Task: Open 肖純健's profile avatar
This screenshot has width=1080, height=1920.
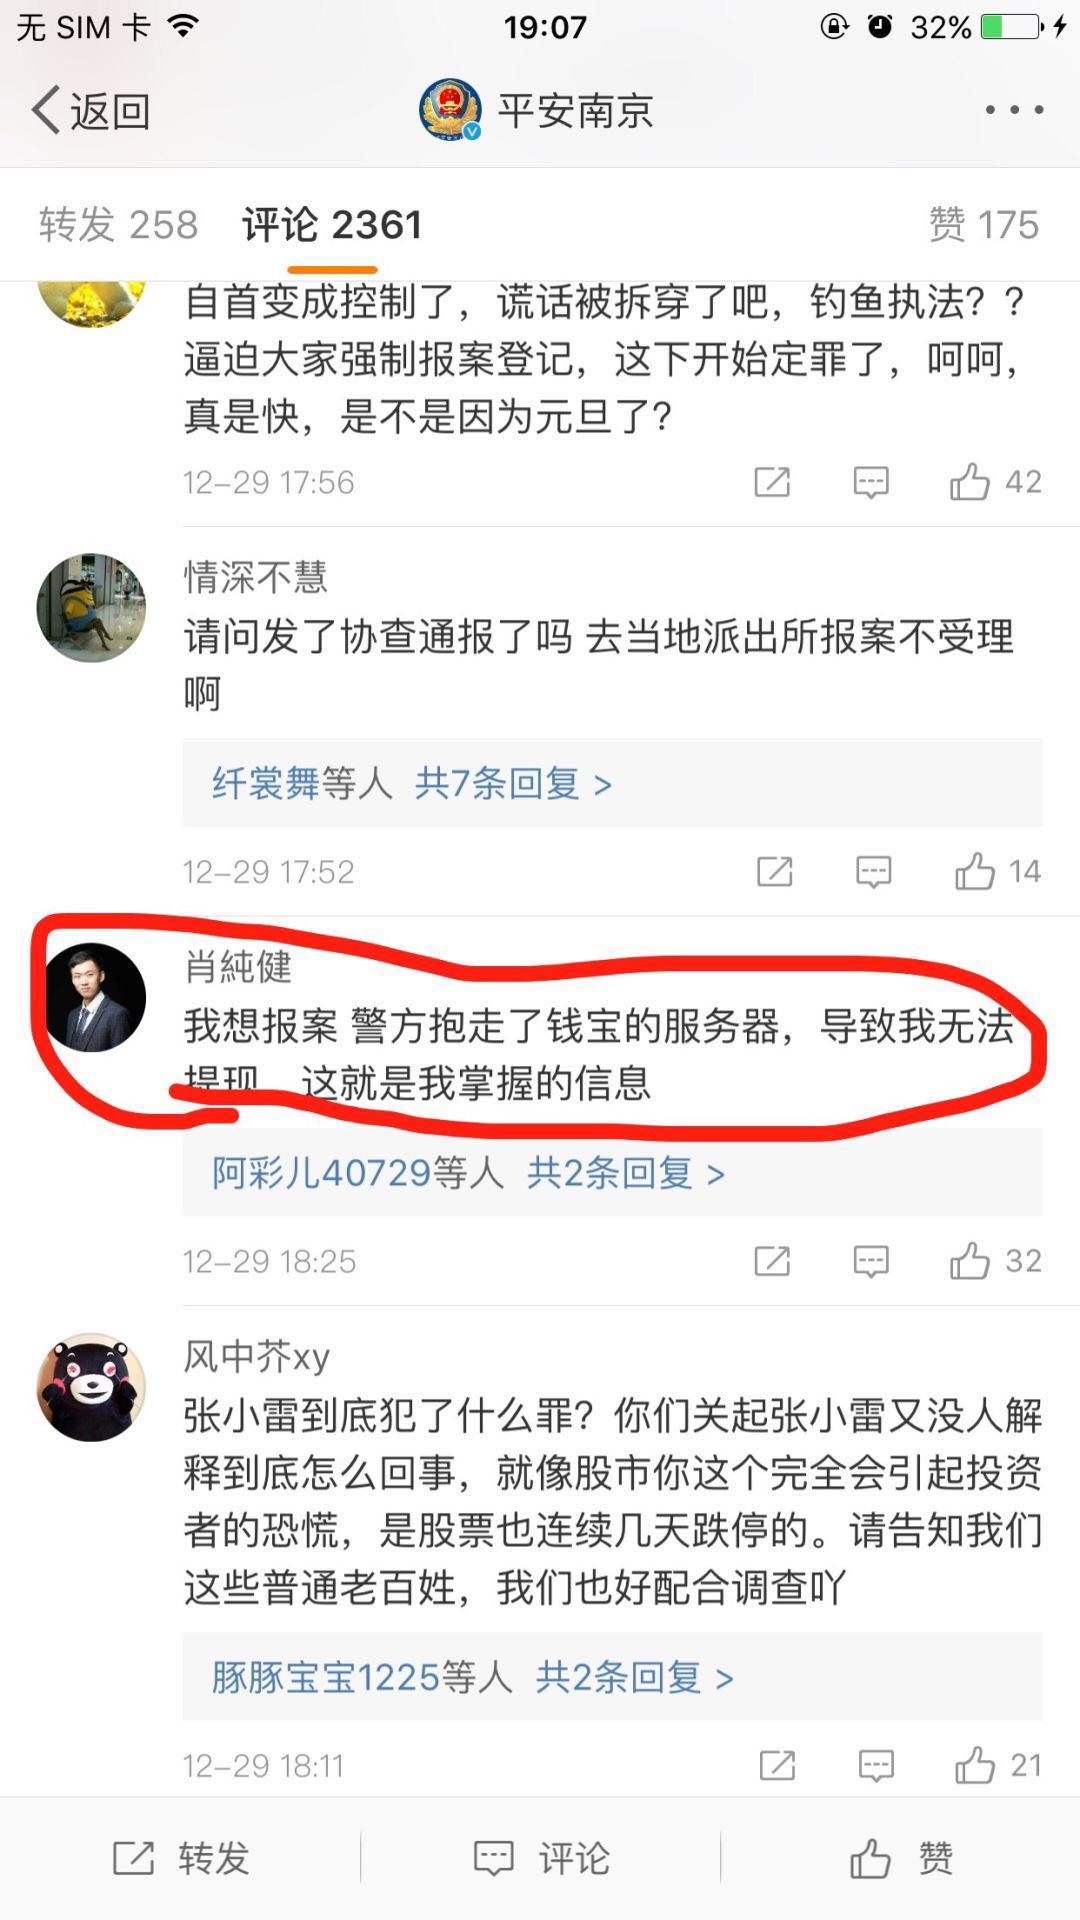Action: tap(91, 997)
